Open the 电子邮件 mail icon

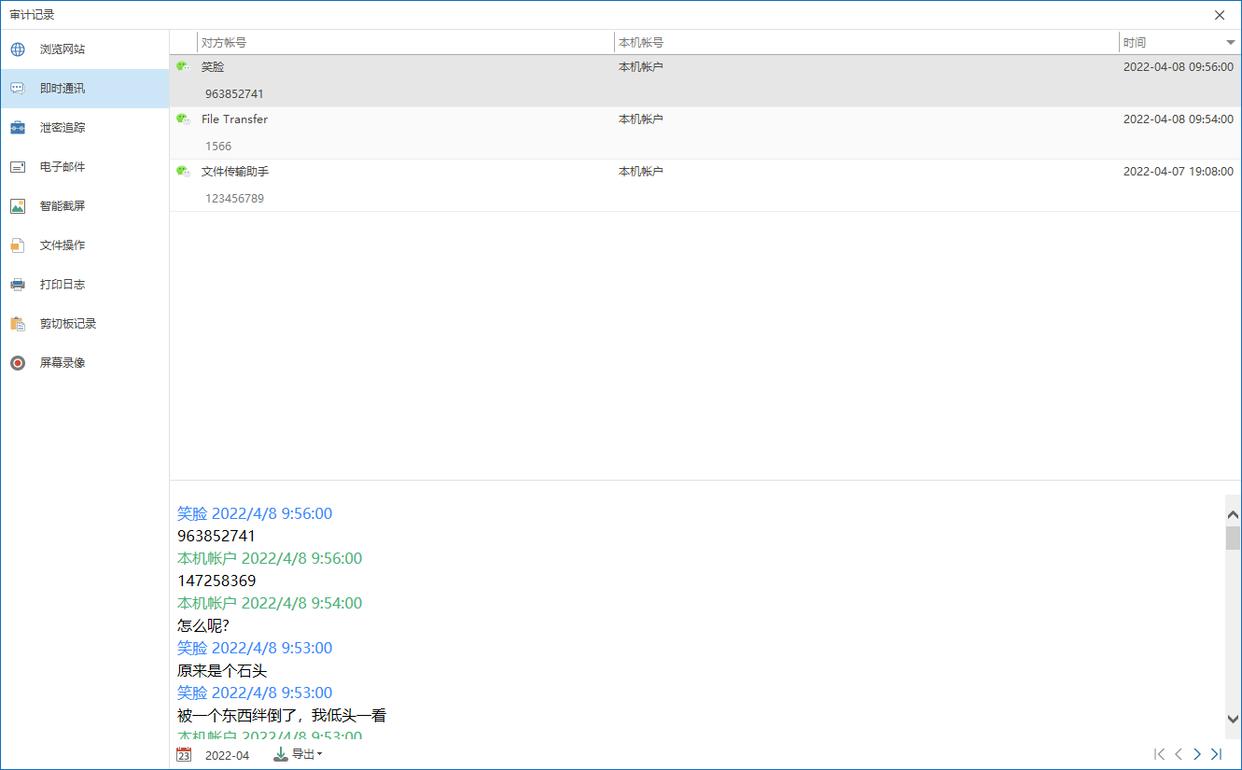pos(18,167)
